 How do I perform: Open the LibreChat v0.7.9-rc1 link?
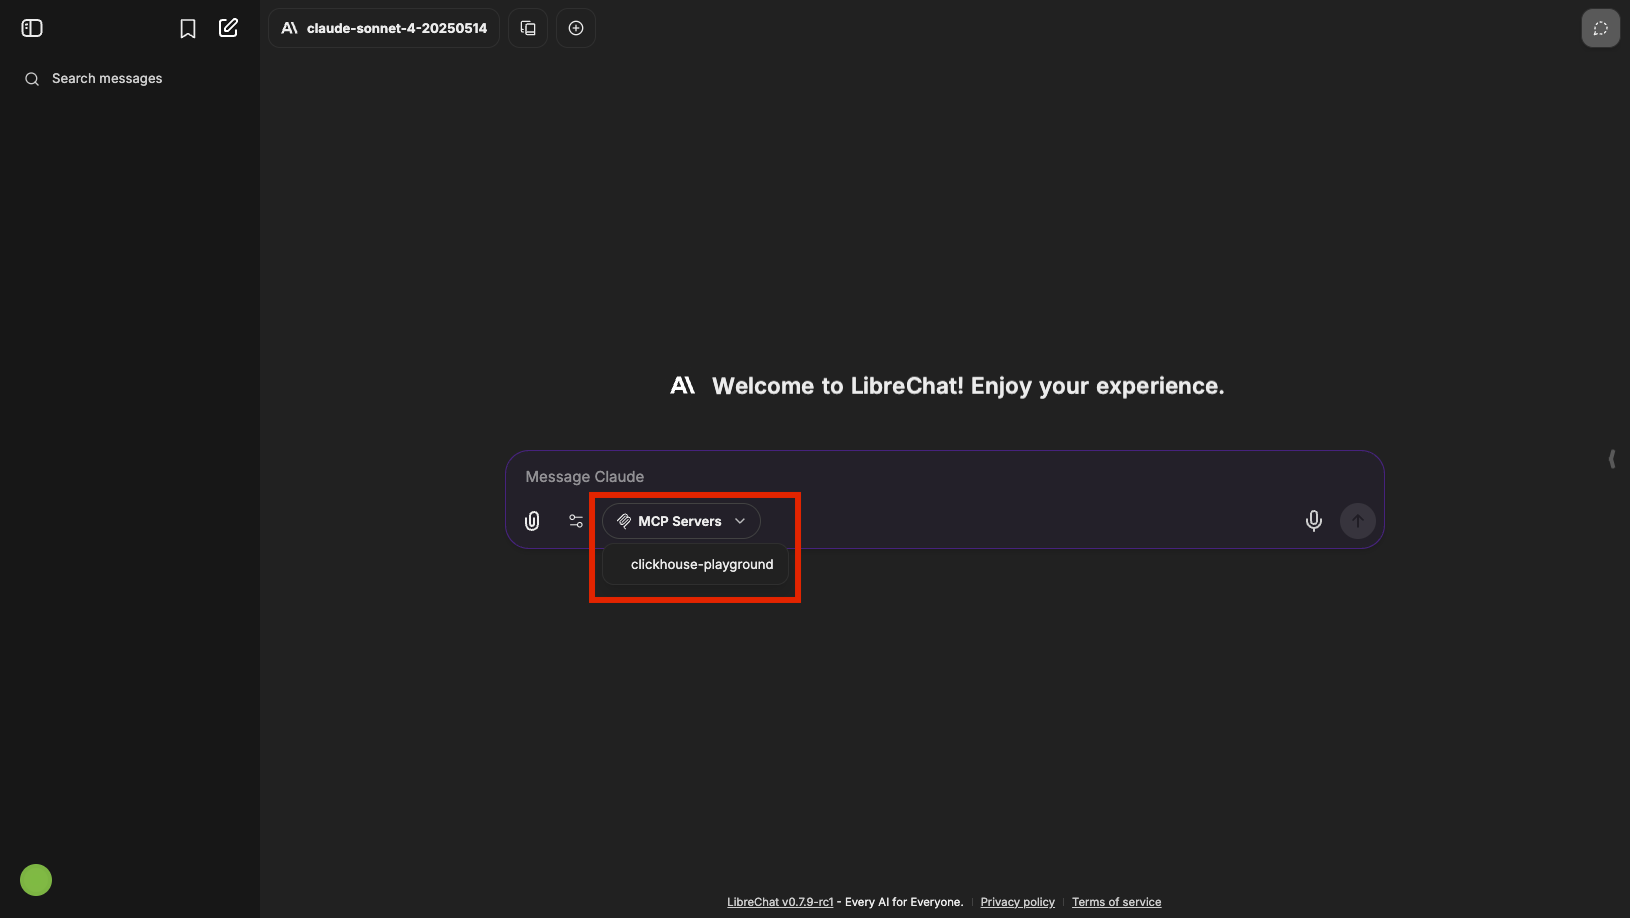click(779, 901)
